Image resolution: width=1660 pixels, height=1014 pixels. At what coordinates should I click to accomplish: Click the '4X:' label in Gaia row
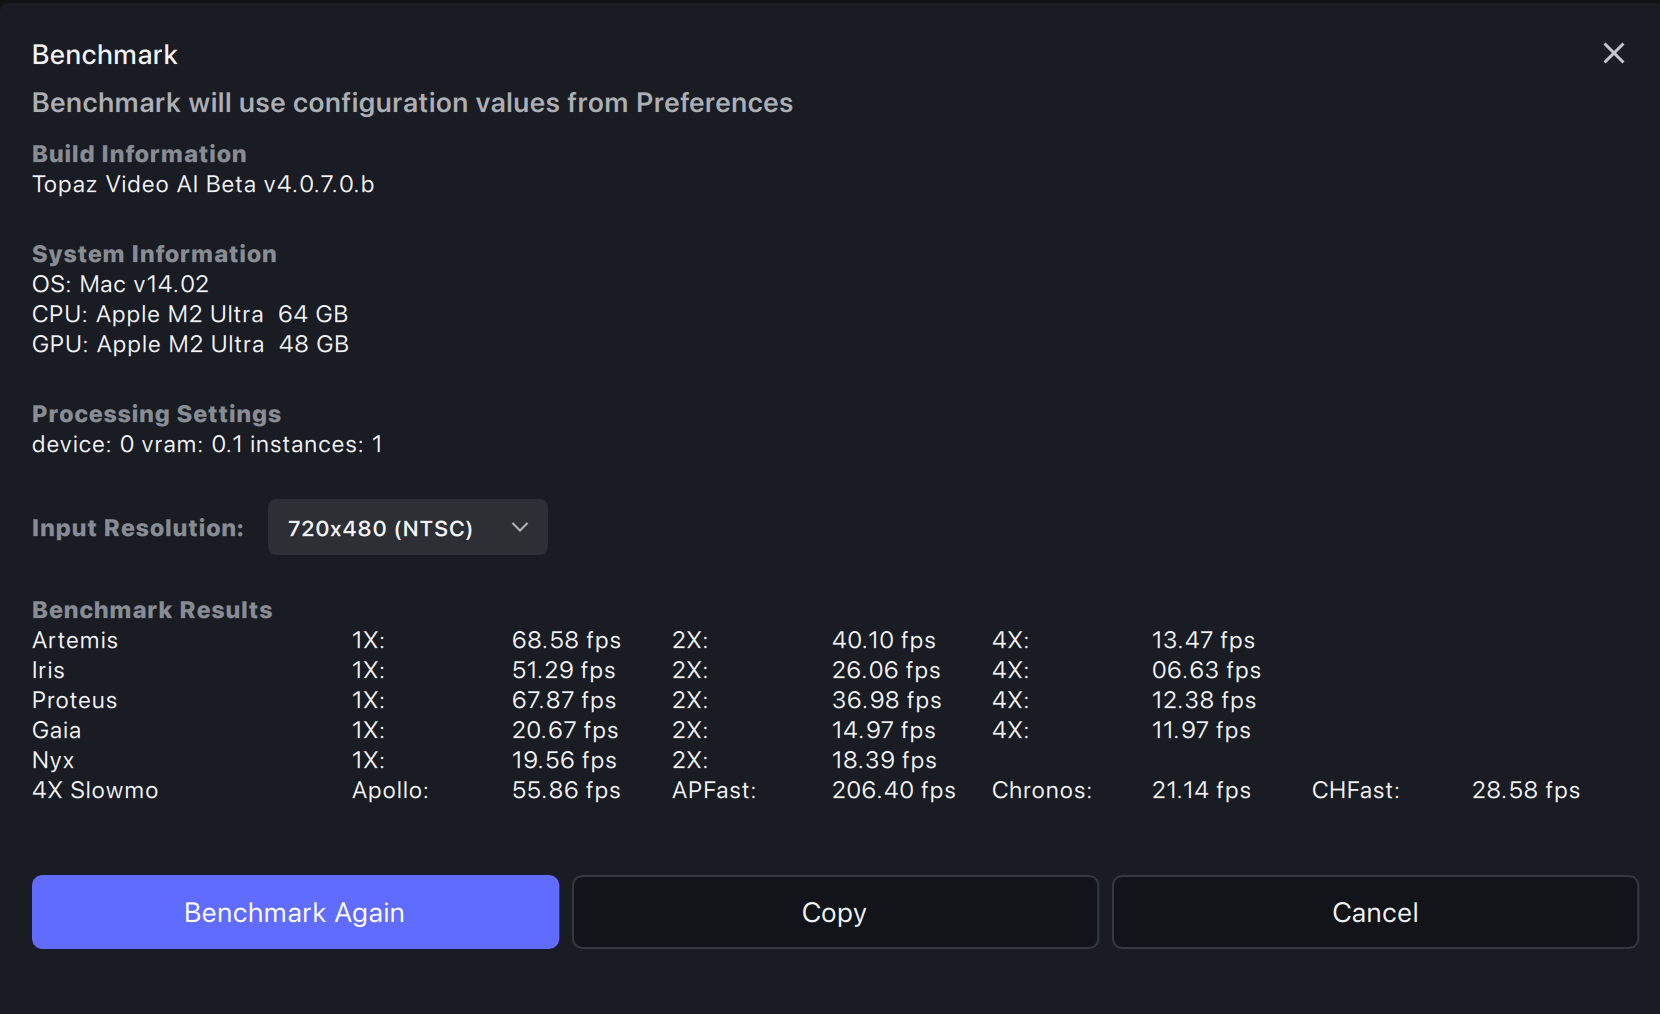(1010, 730)
